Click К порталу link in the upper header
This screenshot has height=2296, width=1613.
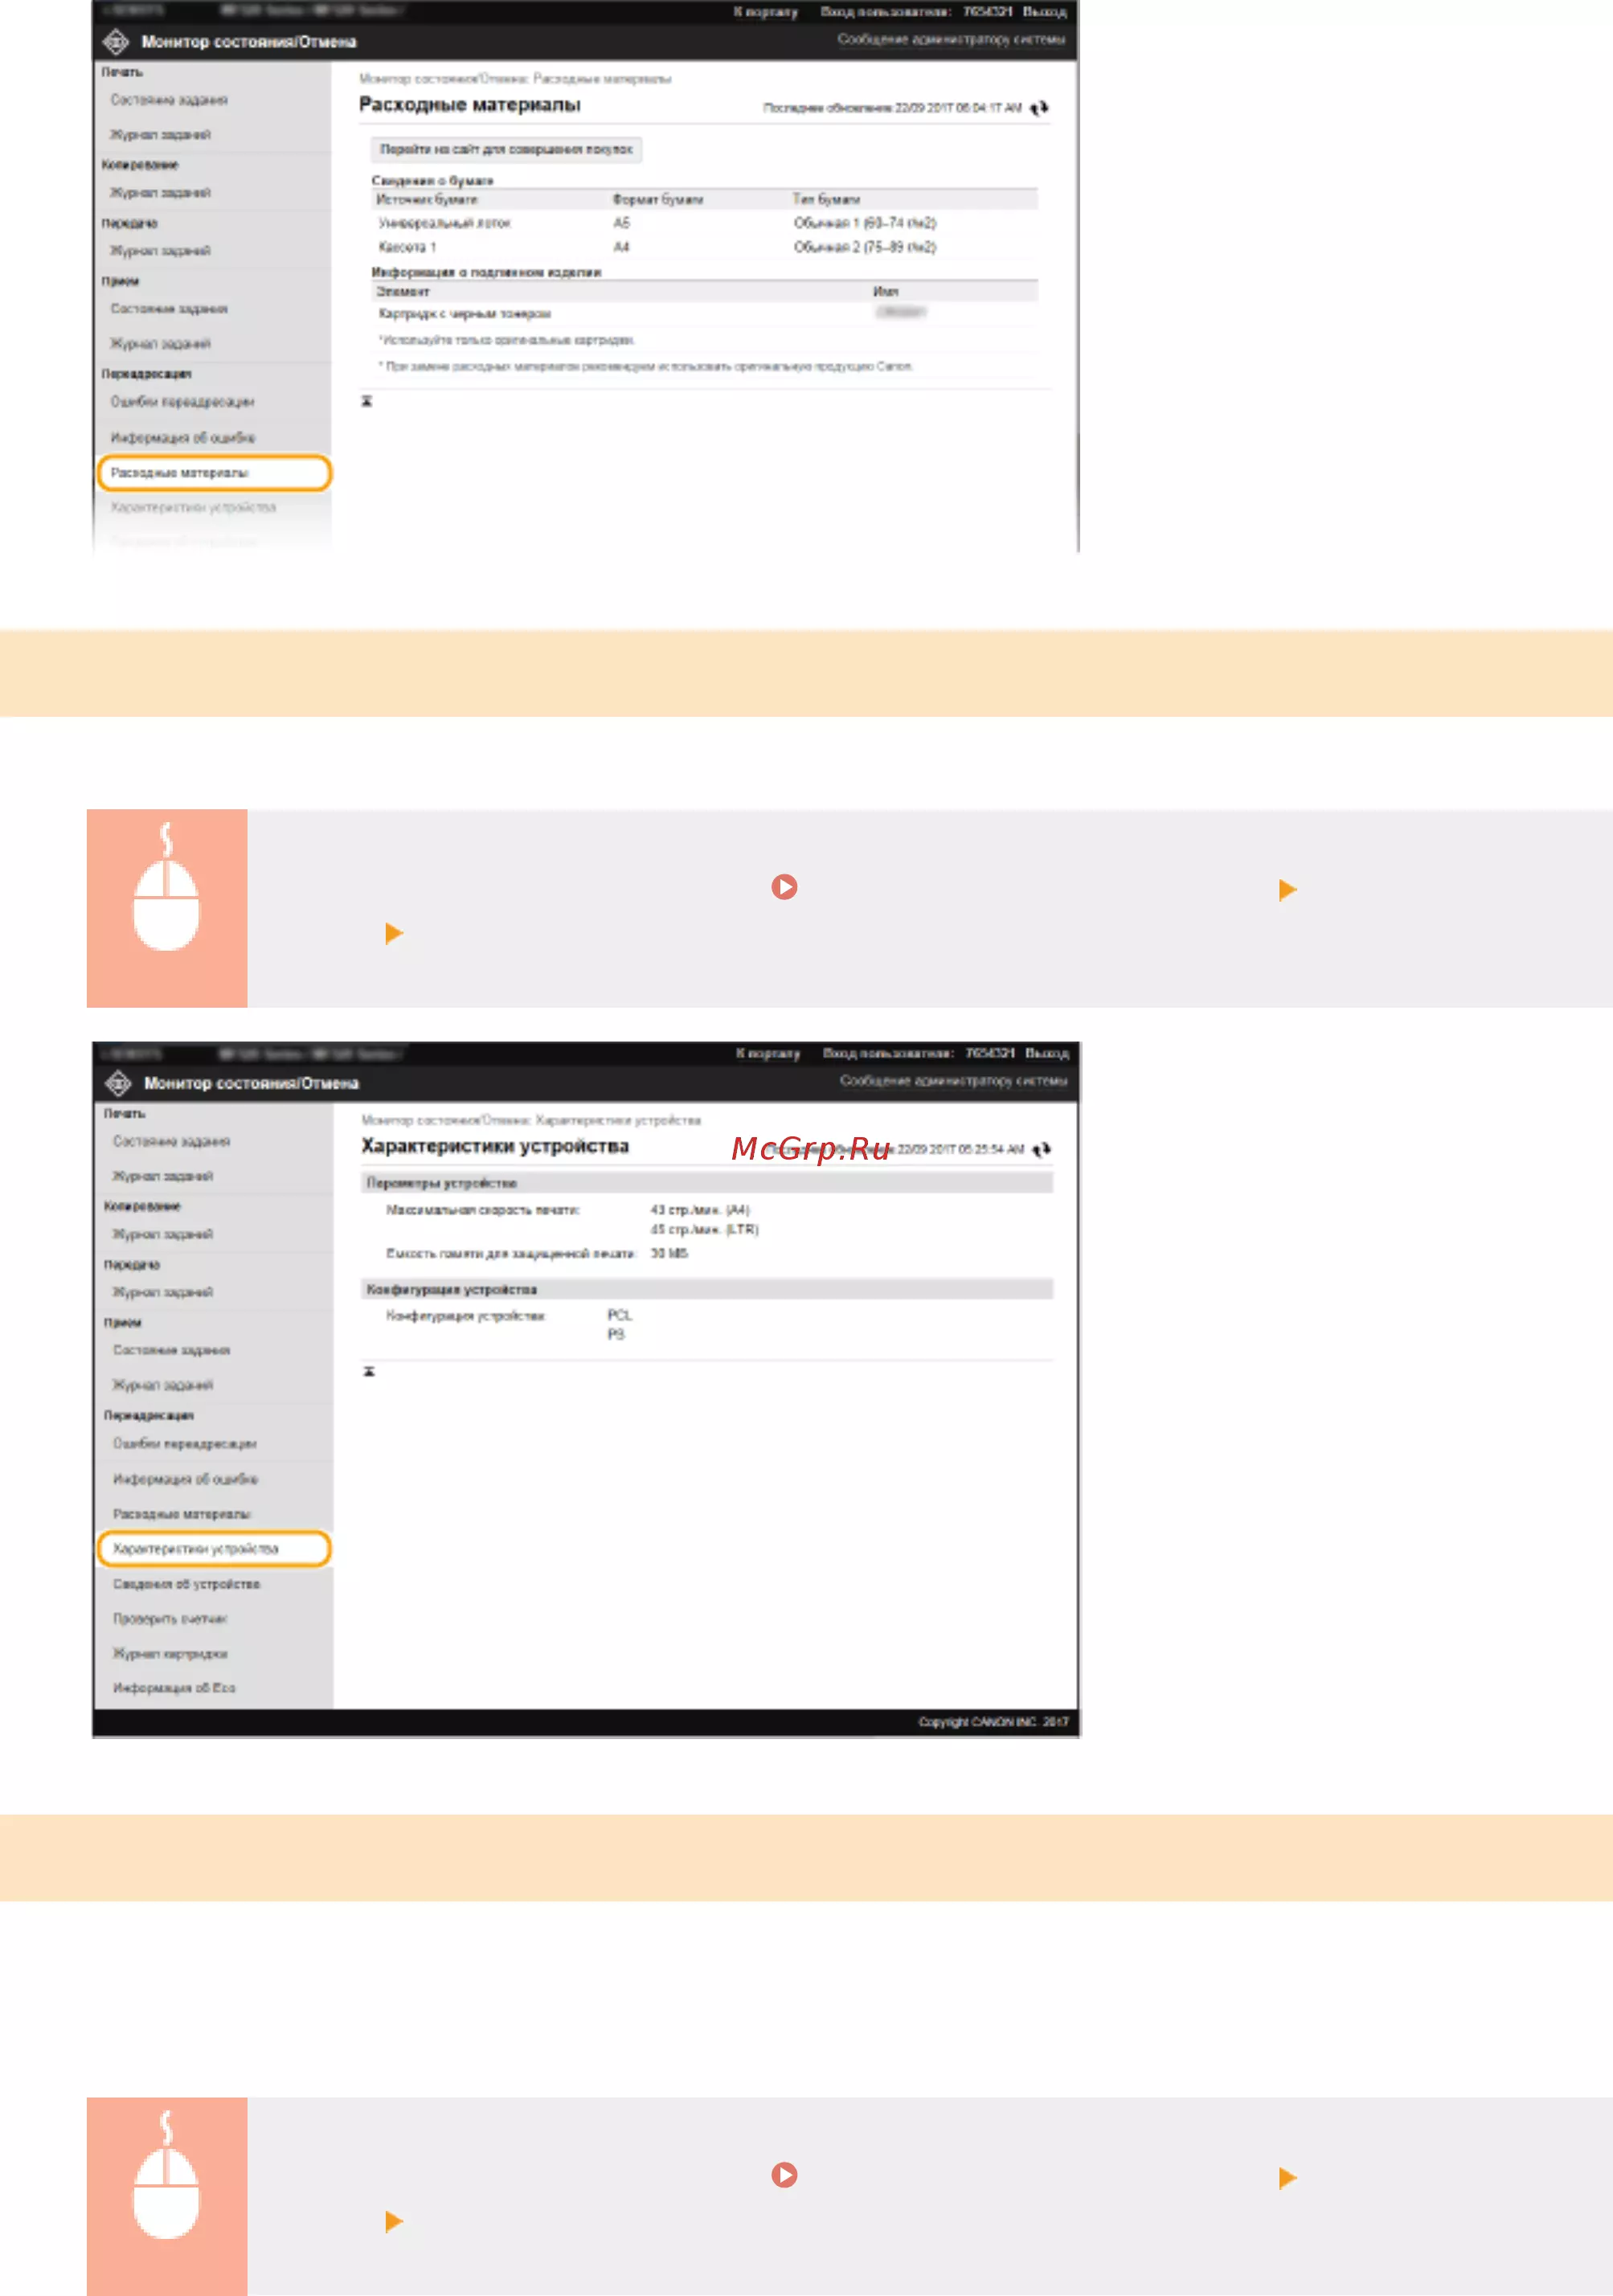(765, 12)
